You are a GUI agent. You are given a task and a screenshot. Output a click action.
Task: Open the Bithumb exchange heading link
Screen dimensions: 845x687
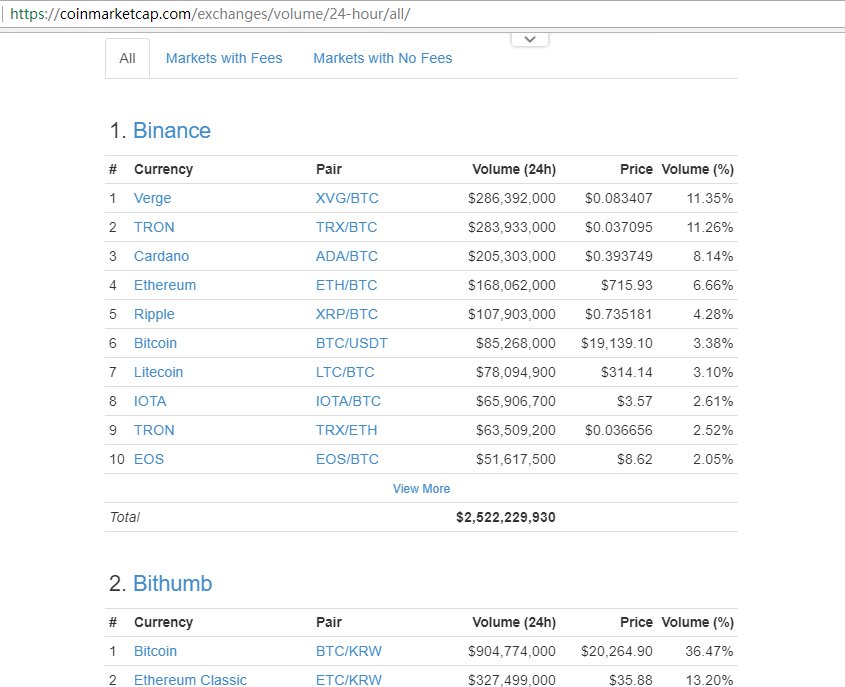(172, 584)
